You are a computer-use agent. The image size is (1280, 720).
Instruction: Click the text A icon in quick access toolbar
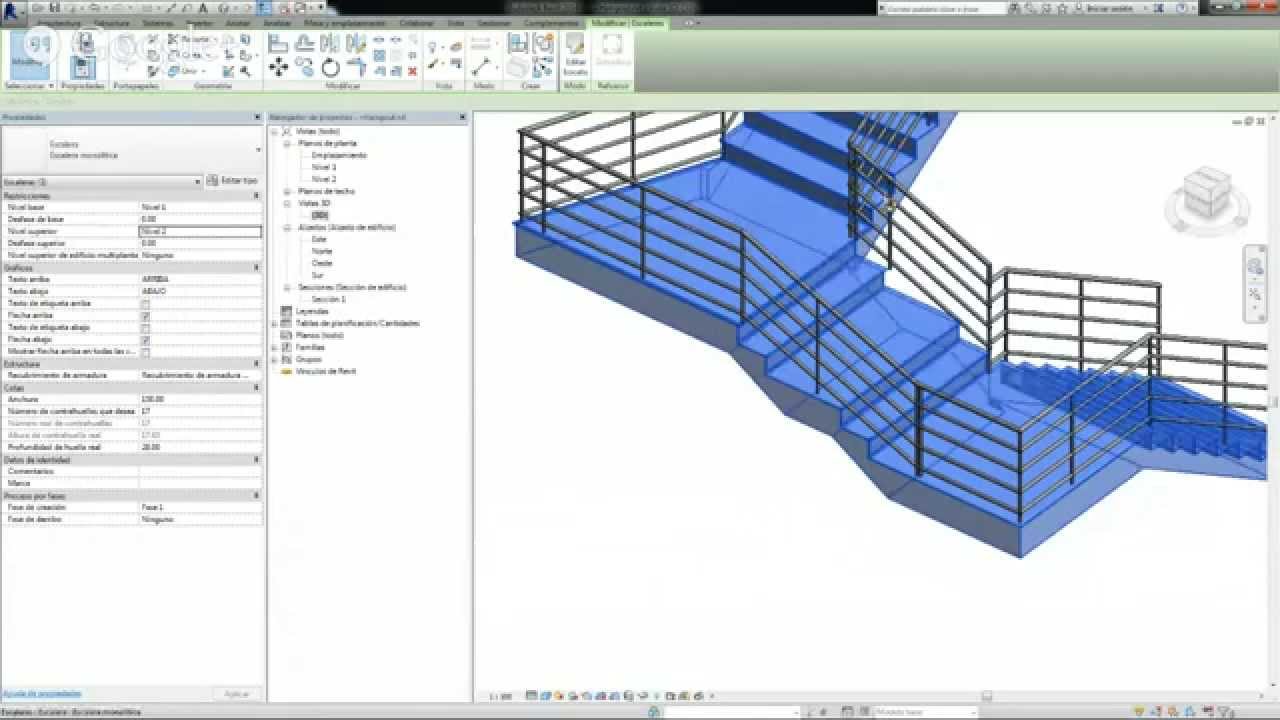(204, 7)
